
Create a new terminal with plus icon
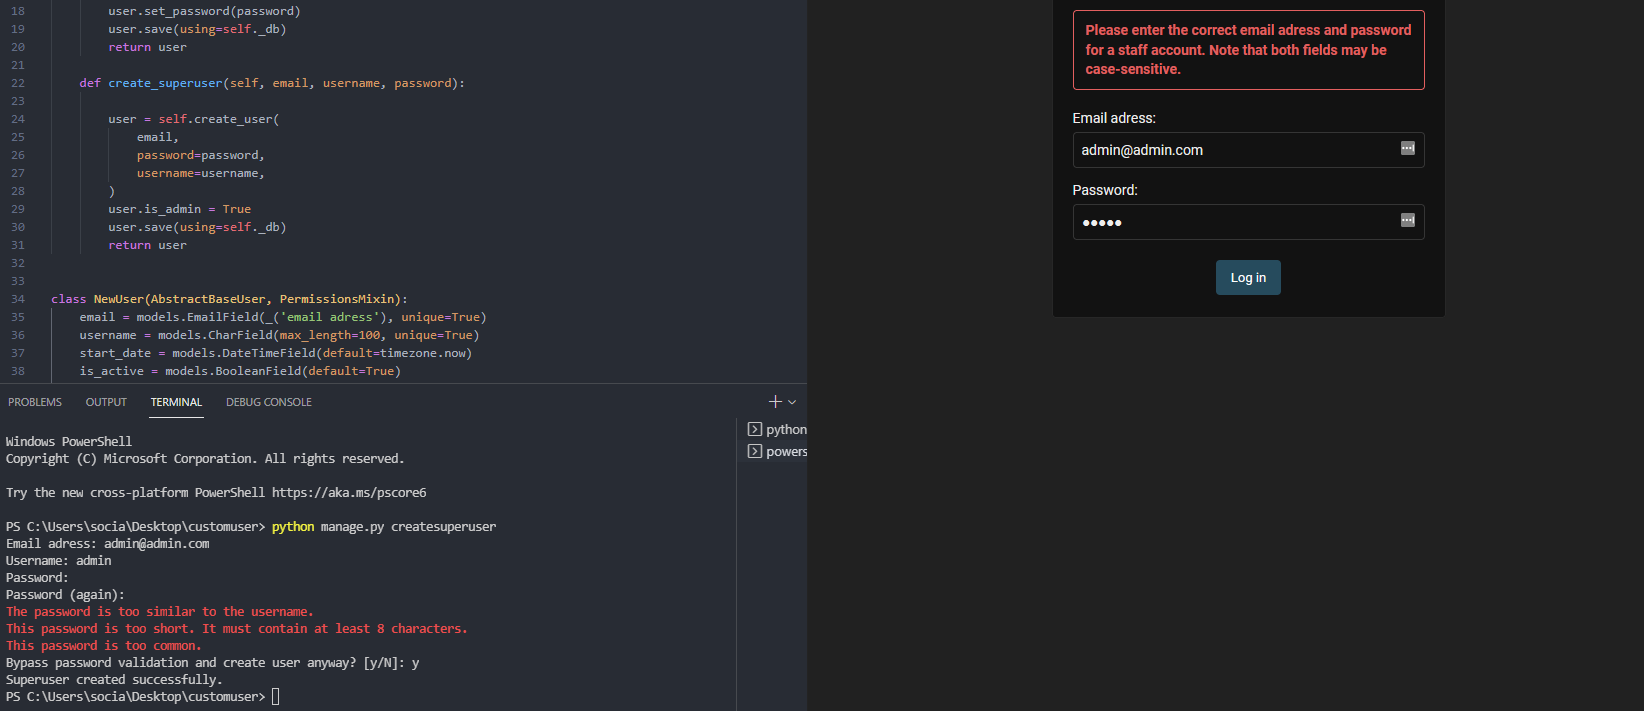point(775,402)
